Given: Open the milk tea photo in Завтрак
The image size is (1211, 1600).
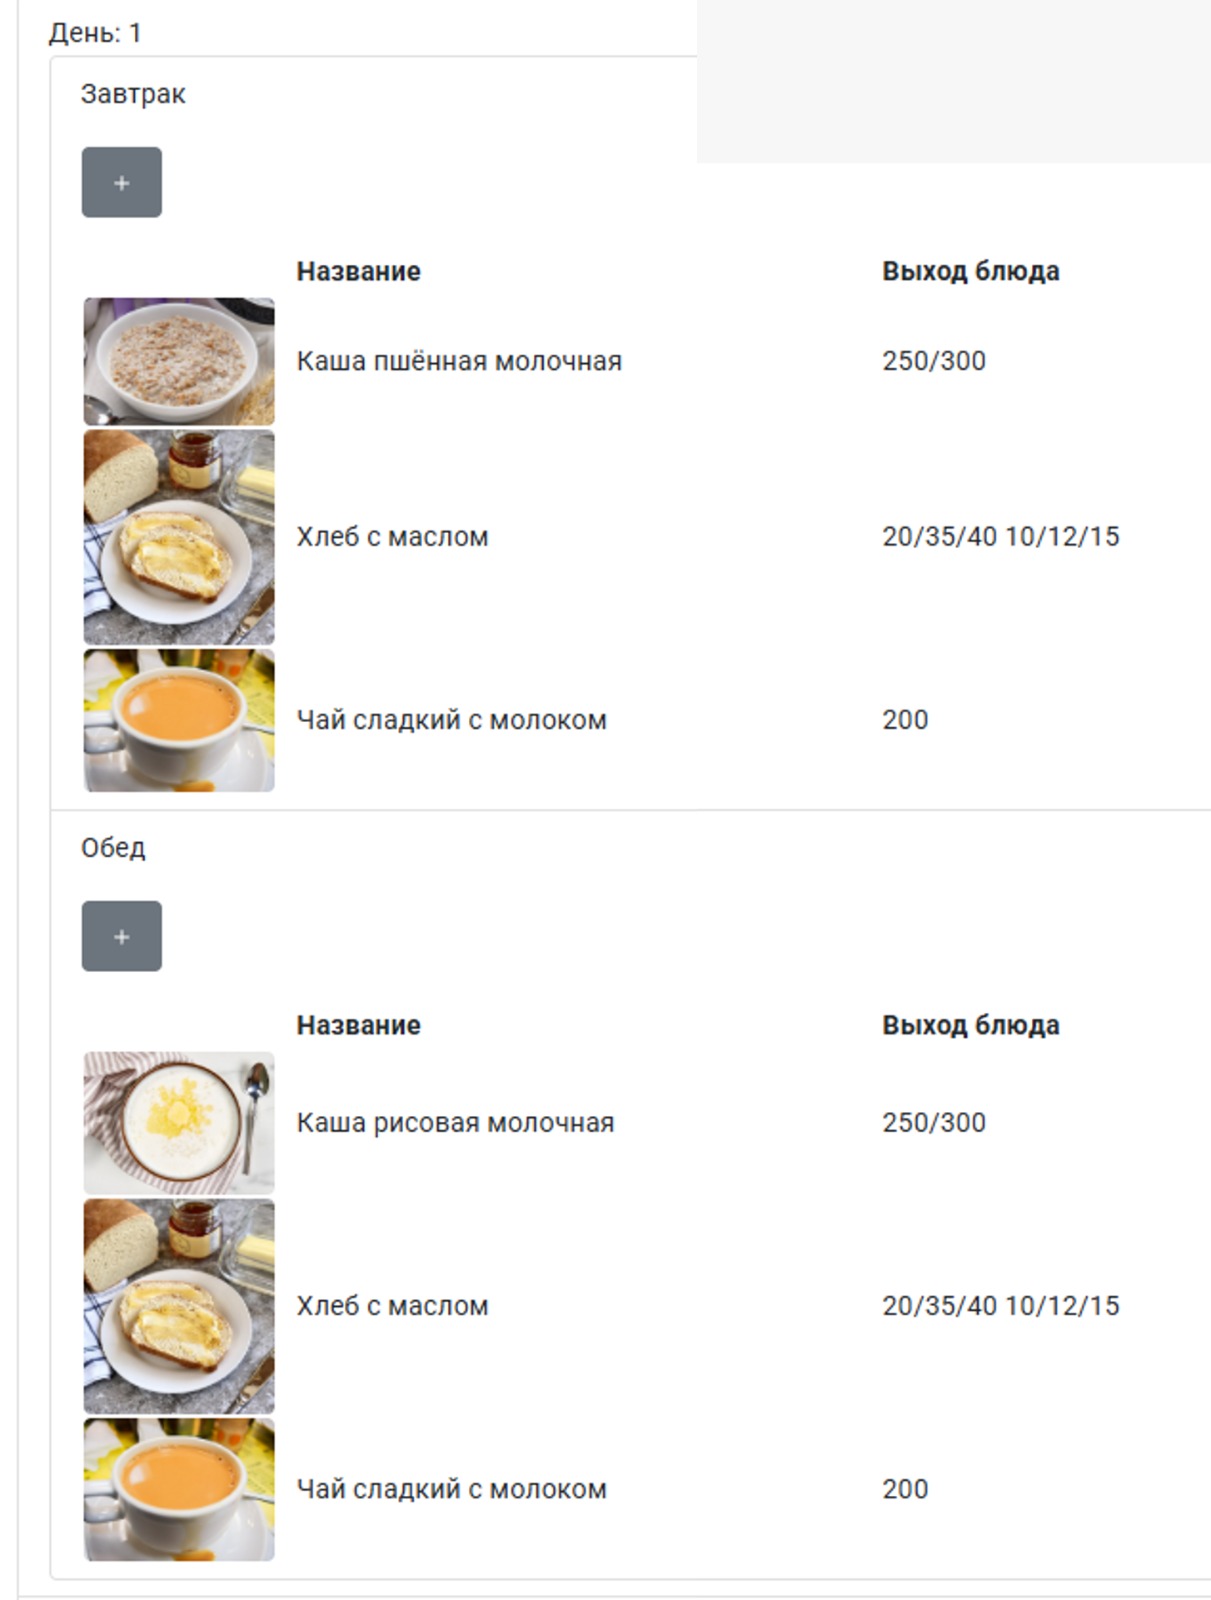Looking at the screenshot, I should 179,720.
